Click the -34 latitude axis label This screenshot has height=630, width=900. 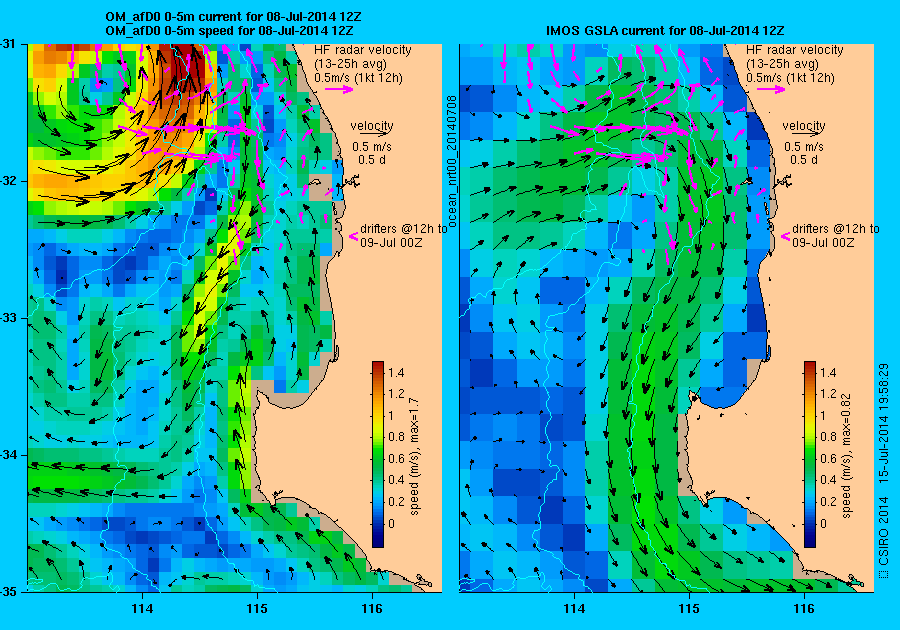8,455
